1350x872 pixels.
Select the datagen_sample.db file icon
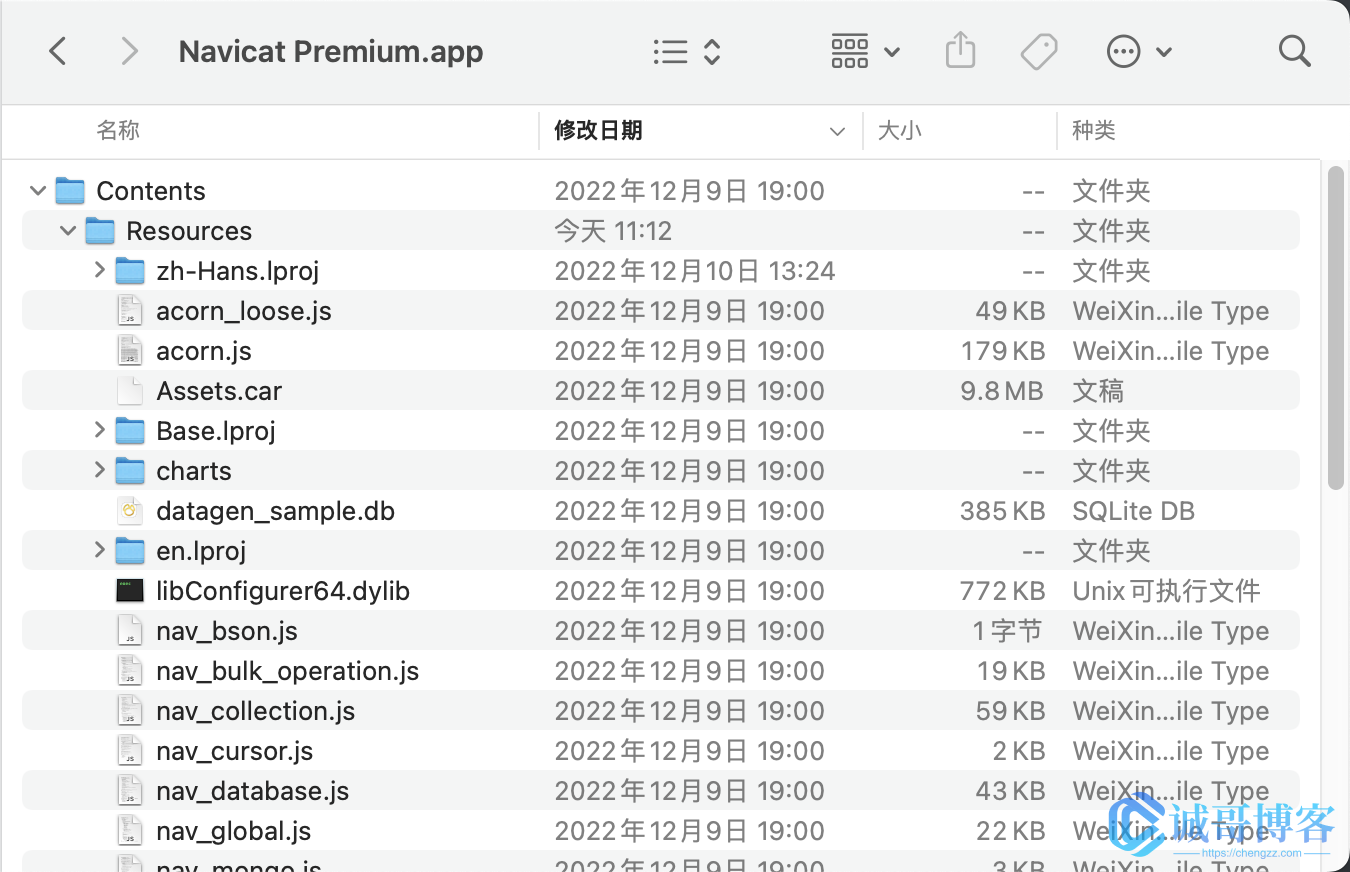(130, 510)
